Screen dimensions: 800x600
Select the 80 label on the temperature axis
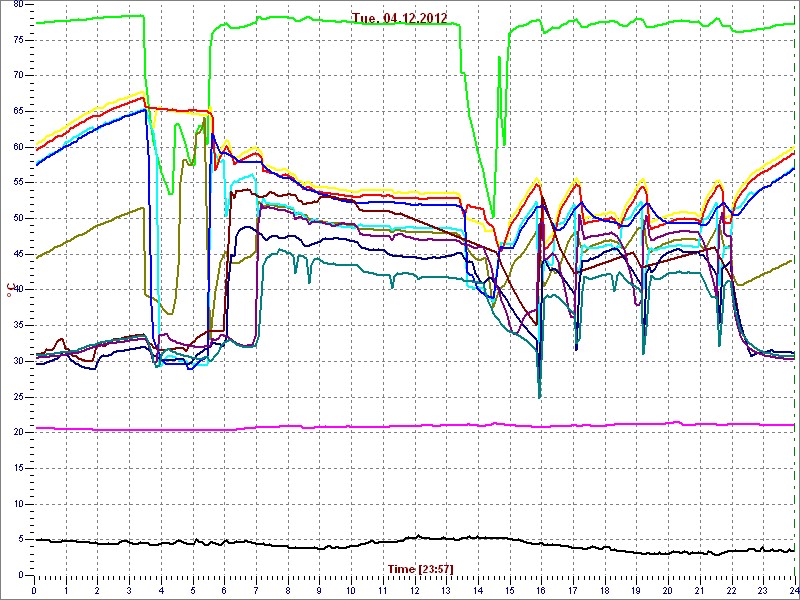[18, 4]
